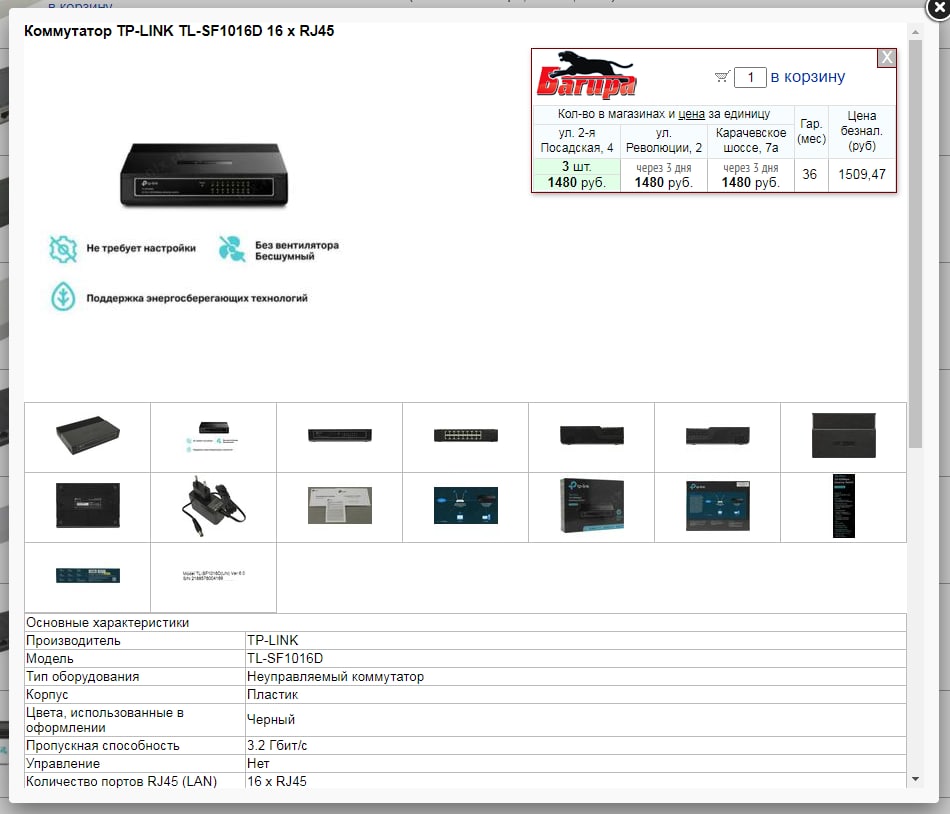
Task: Open the underlined 'цена' link
Action: tap(691, 114)
